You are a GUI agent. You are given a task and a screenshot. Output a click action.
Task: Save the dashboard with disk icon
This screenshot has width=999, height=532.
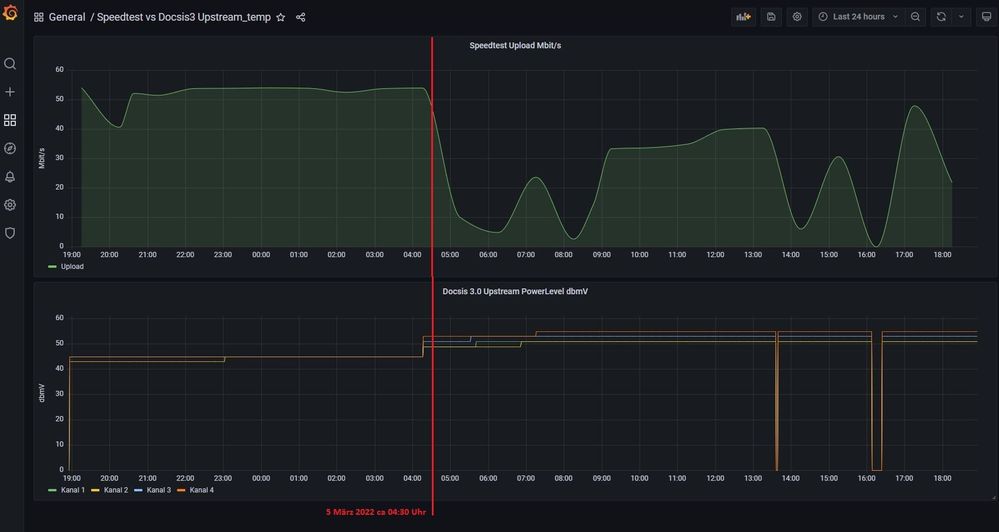[x=771, y=17]
